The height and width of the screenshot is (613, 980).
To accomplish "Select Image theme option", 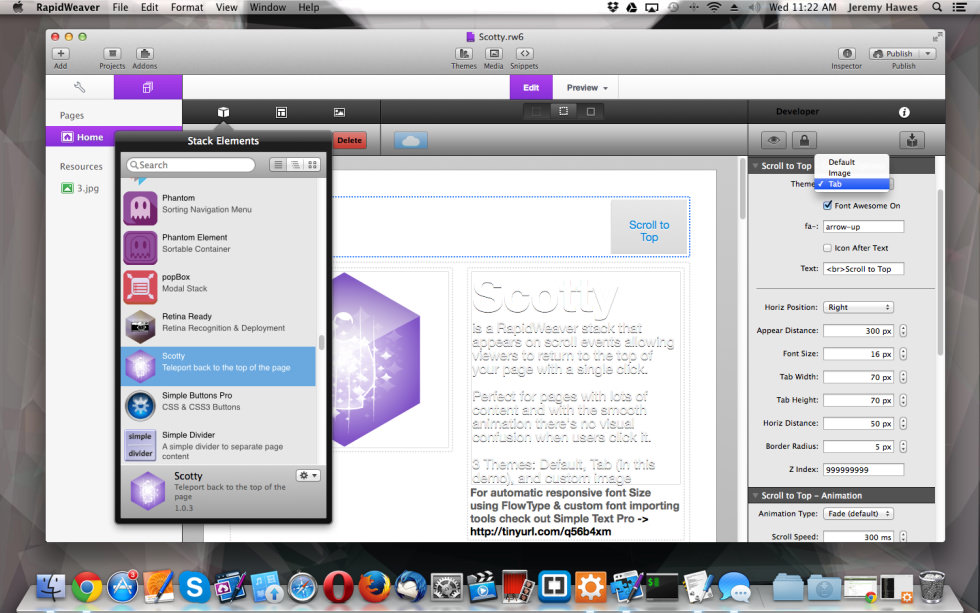I will coord(852,173).
